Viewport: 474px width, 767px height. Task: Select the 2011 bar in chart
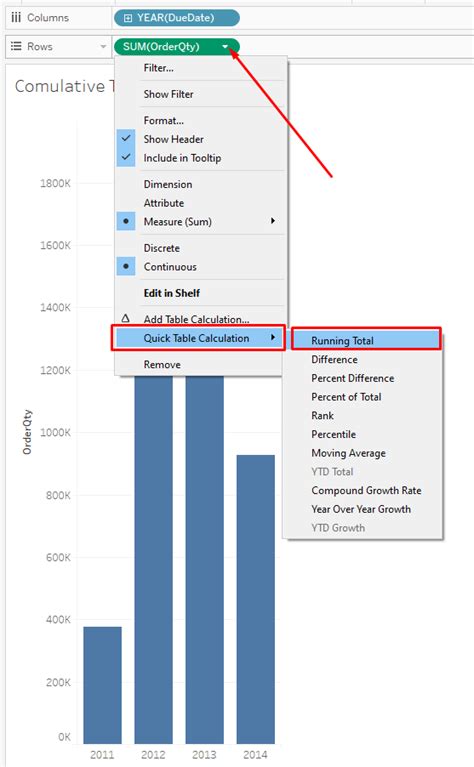point(102,685)
